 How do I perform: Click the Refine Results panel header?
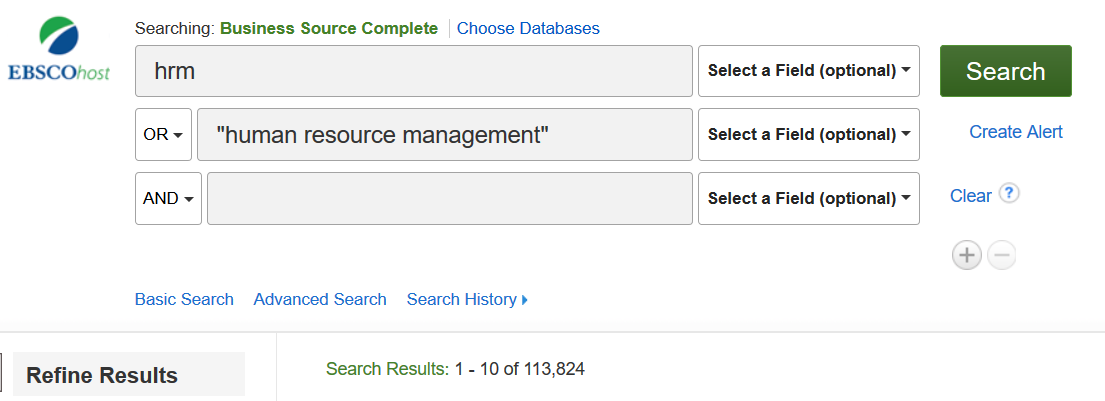pyautogui.click(x=102, y=375)
